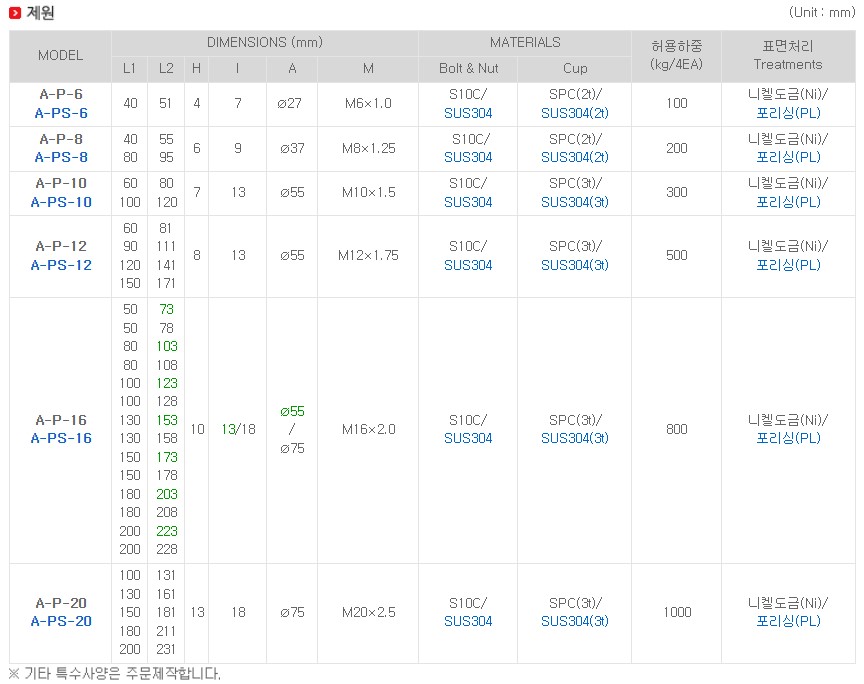Screen dimensions: 864x684
Task: Click the load value 1000
Action: [x=677, y=612]
